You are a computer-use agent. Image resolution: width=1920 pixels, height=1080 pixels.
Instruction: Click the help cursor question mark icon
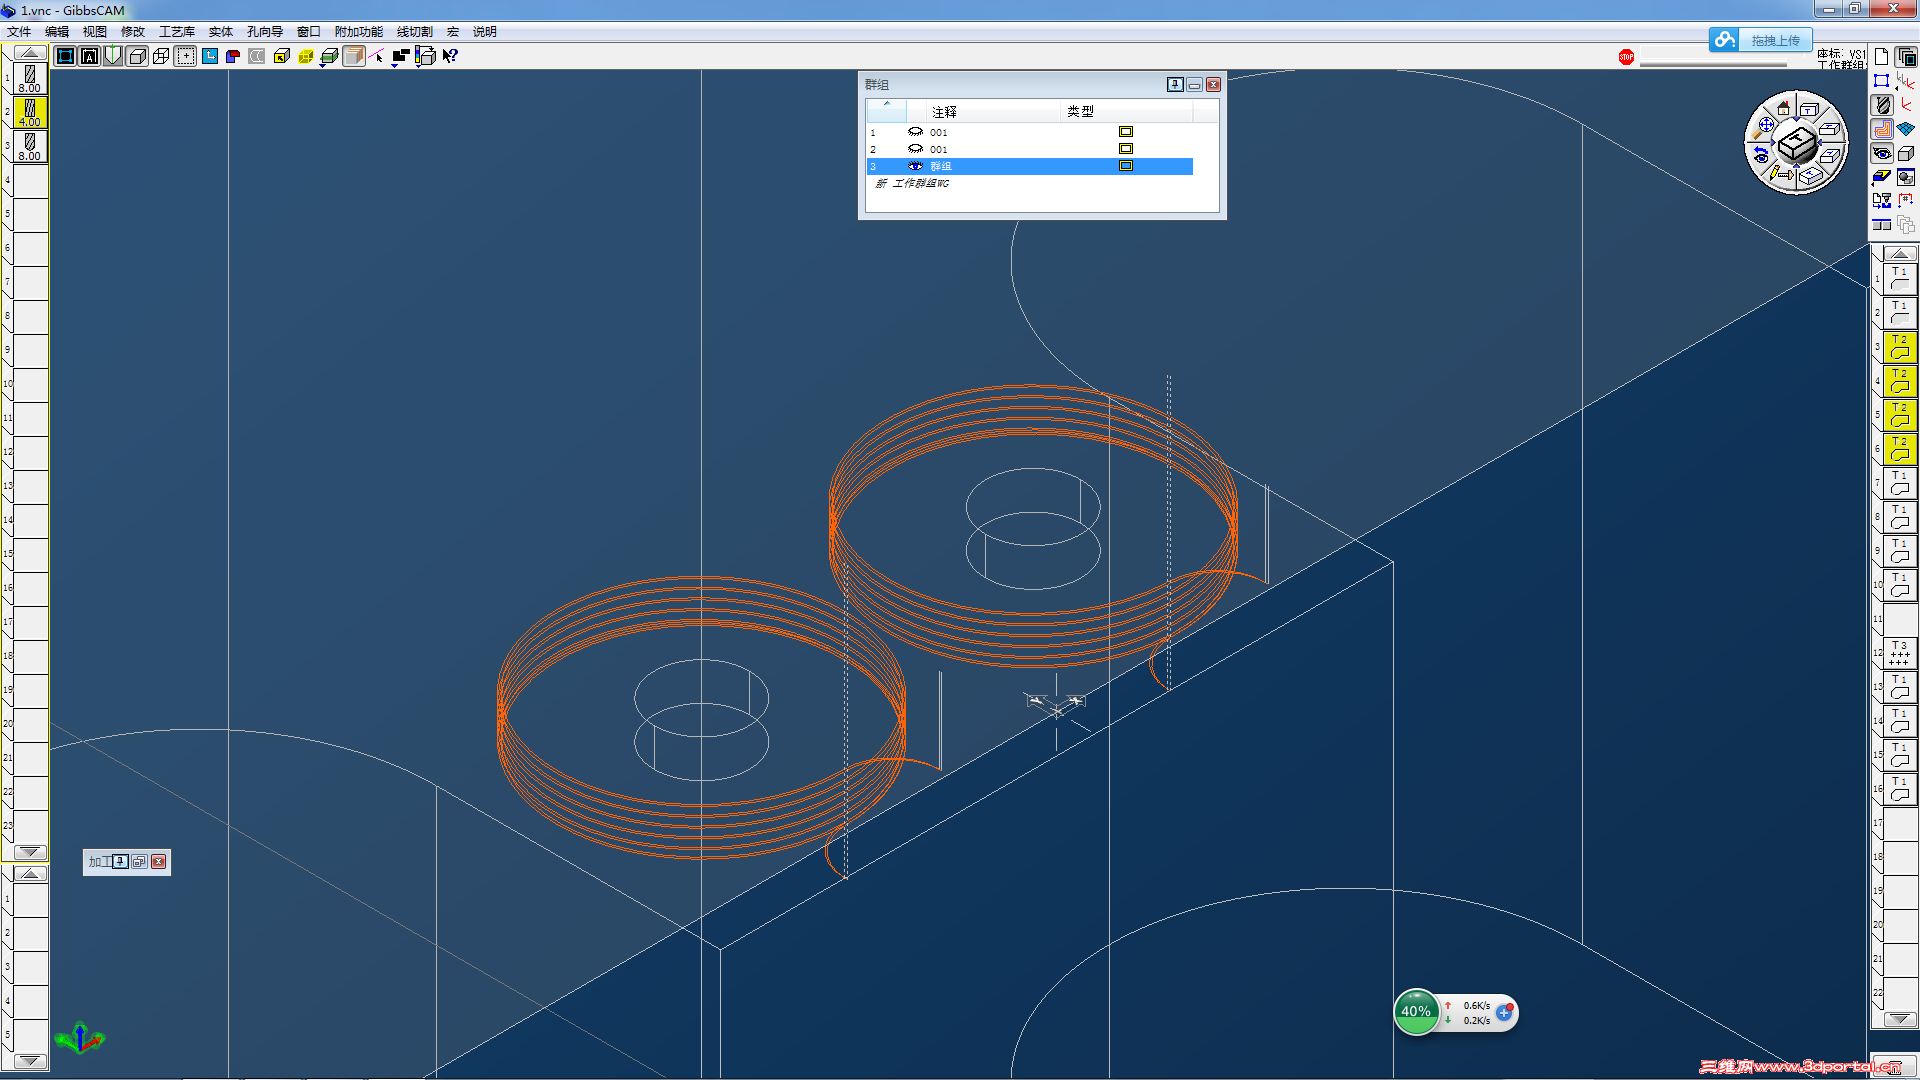click(450, 56)
